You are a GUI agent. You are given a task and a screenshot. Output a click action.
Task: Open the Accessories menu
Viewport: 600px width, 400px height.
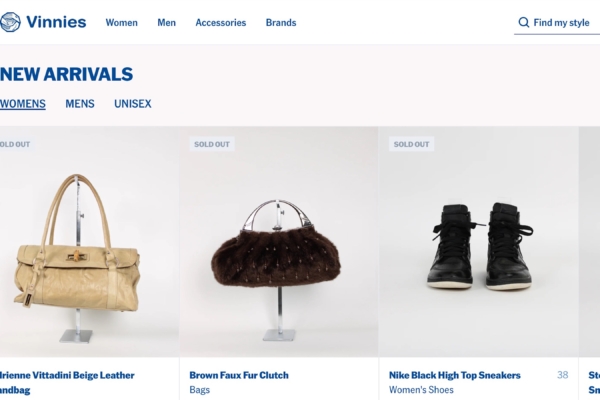221,23
